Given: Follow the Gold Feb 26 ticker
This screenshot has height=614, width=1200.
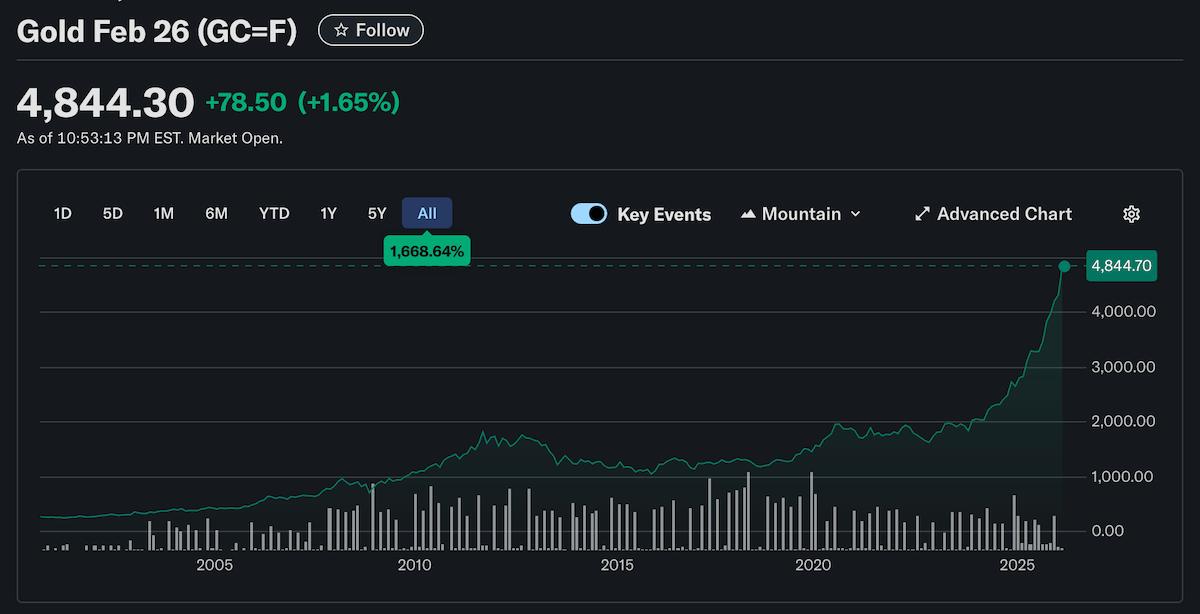Looking at the screenshot, I should click(x=371, y=30).
